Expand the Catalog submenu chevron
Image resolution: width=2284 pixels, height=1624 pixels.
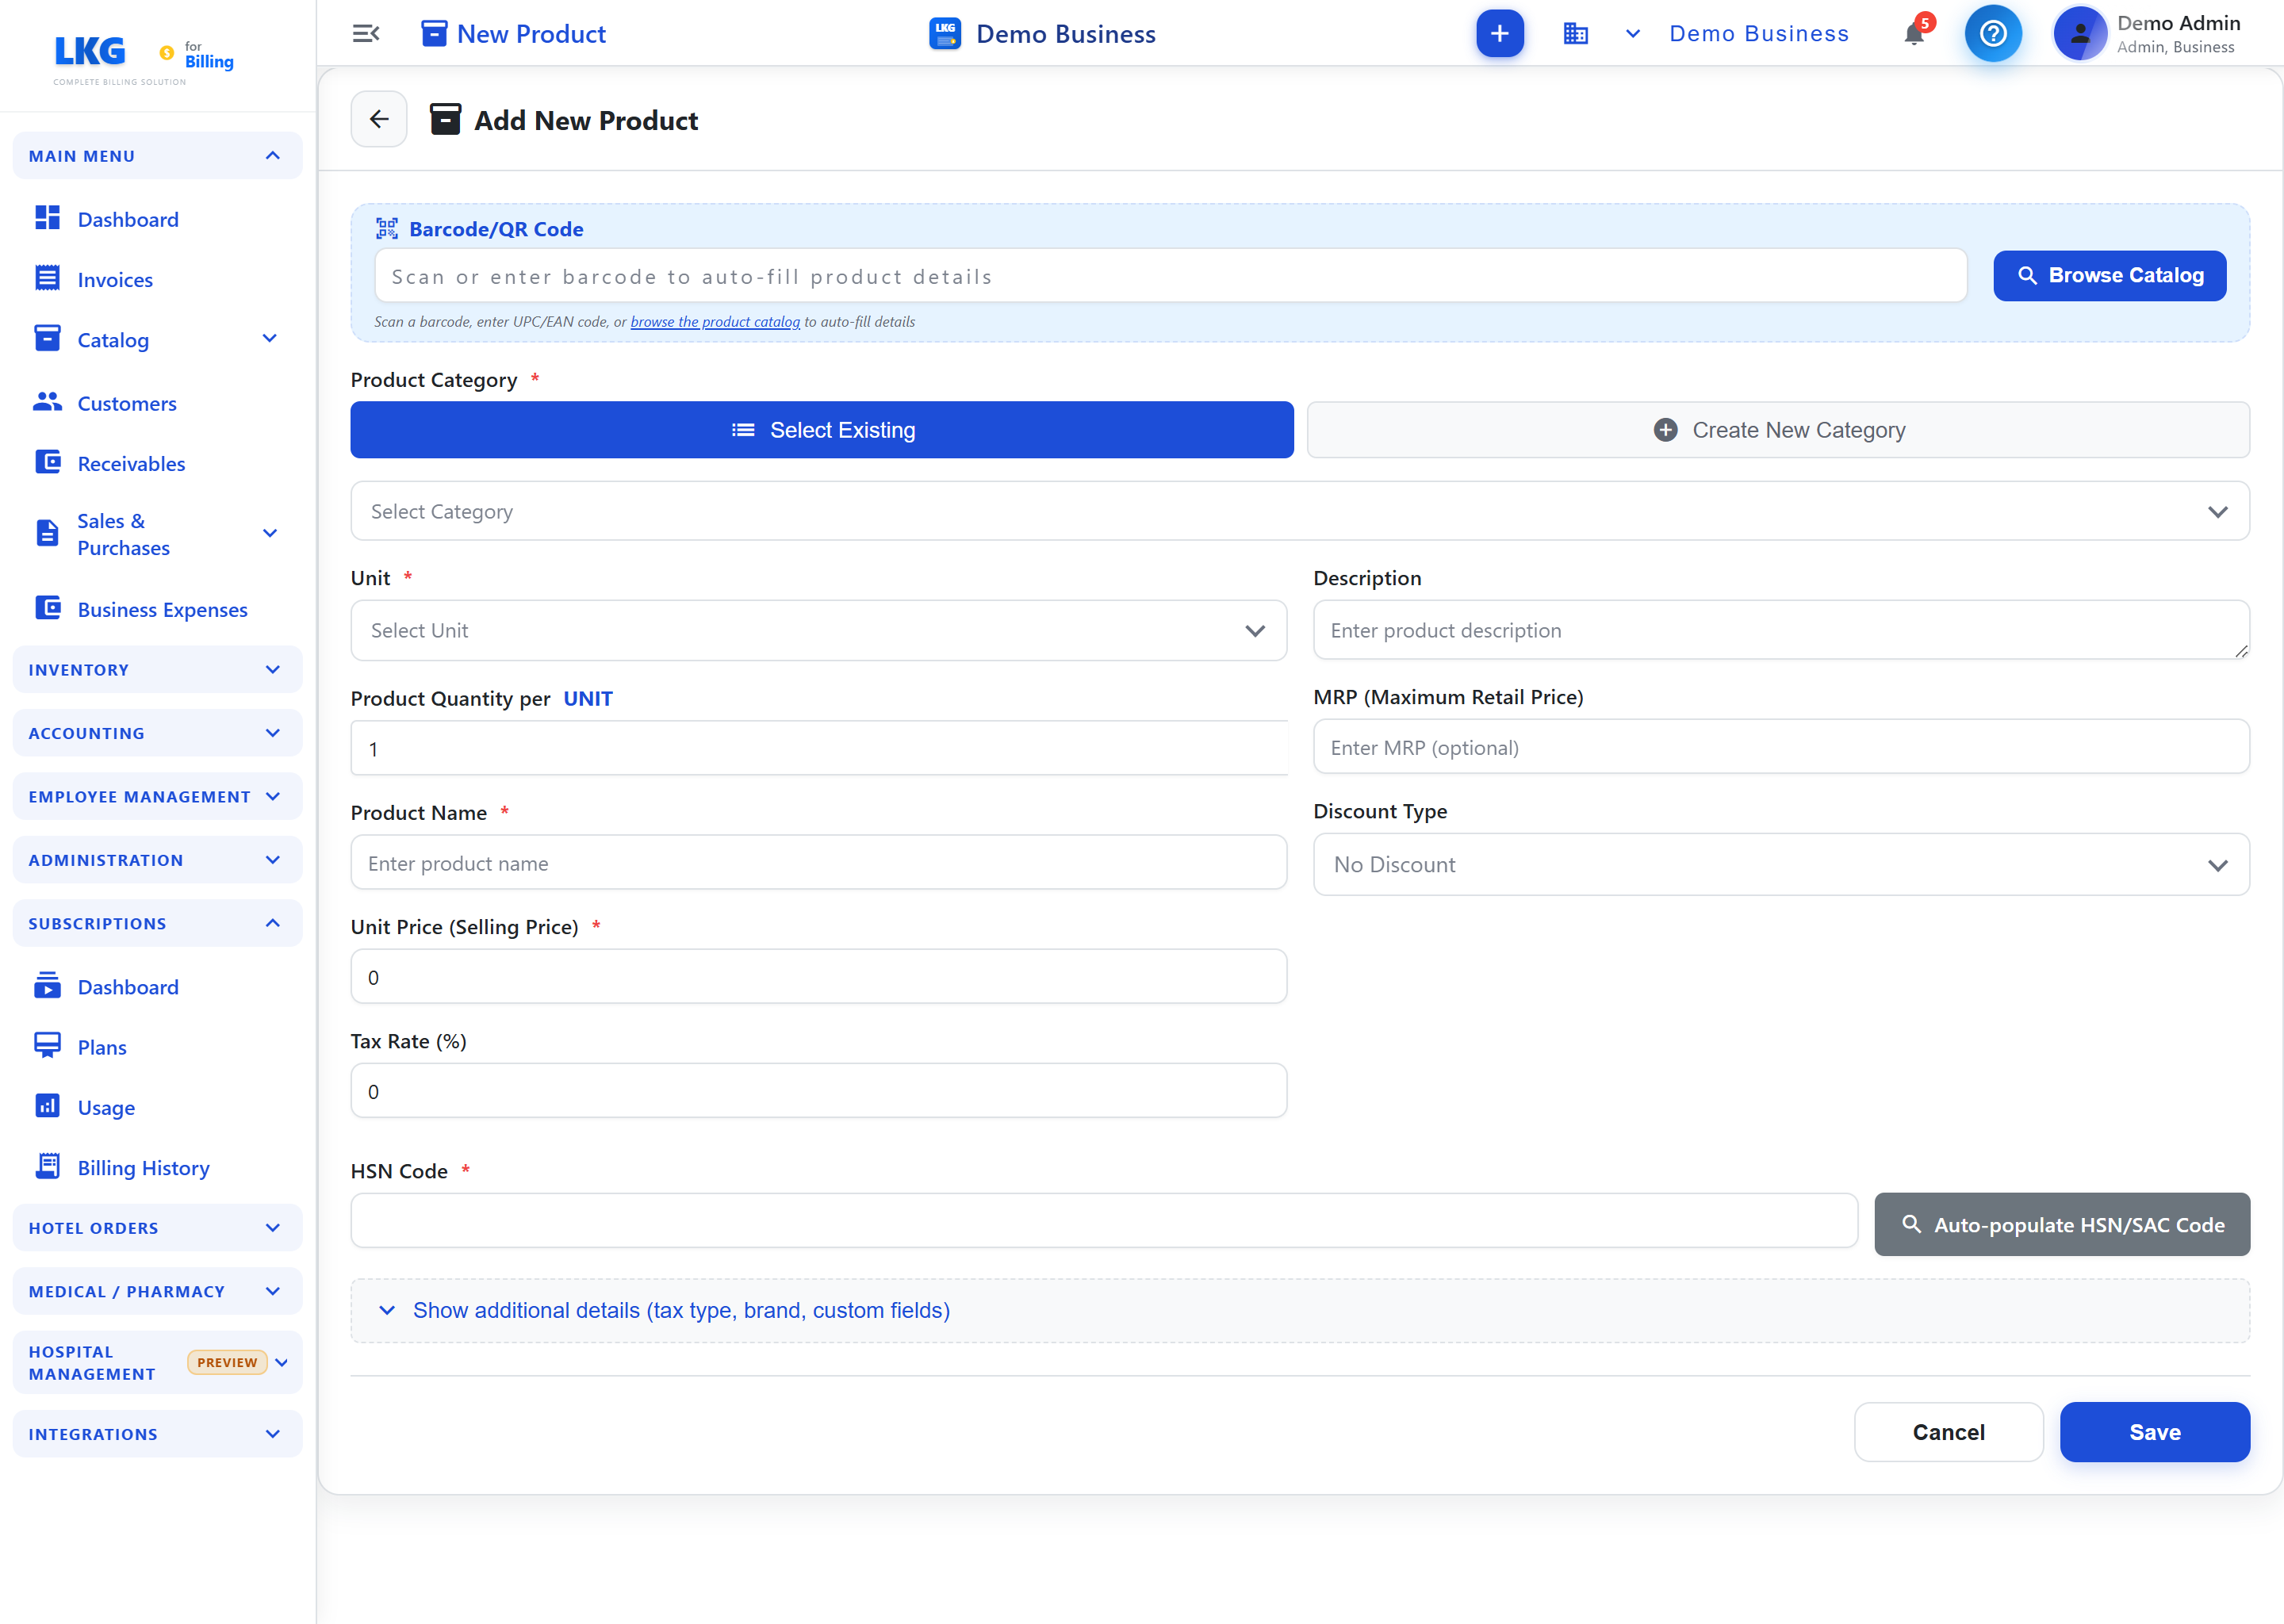click(x=270, y=339)
